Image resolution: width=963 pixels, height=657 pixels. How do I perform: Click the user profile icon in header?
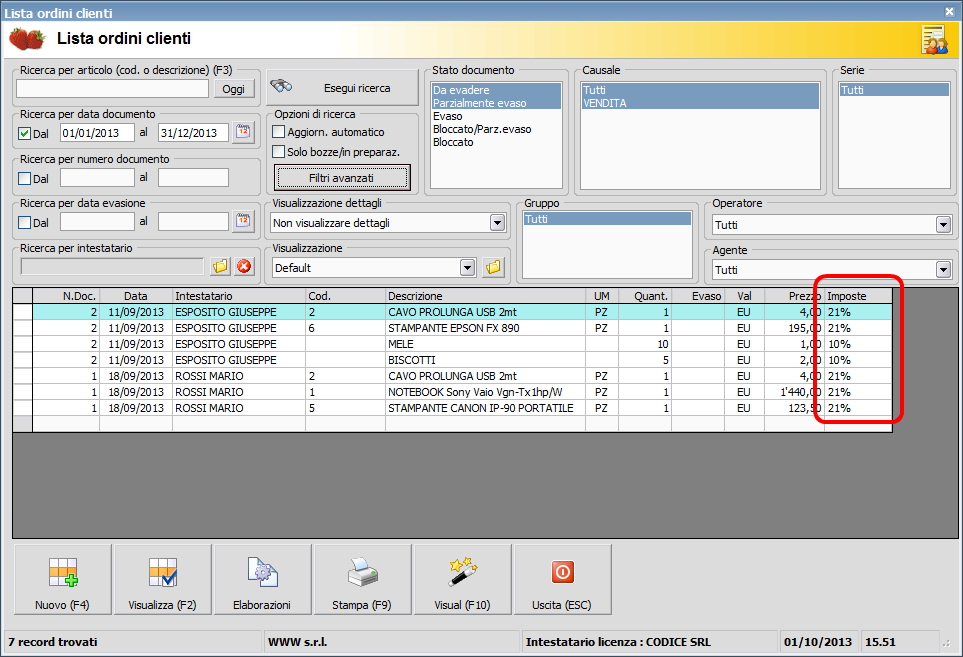[x=934, y=39]
